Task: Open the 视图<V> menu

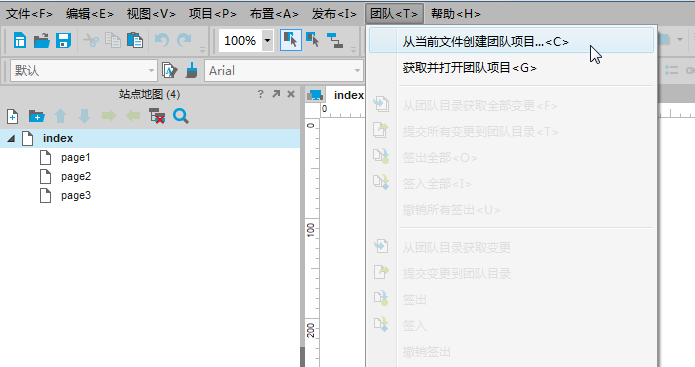Action: point(151,14)
